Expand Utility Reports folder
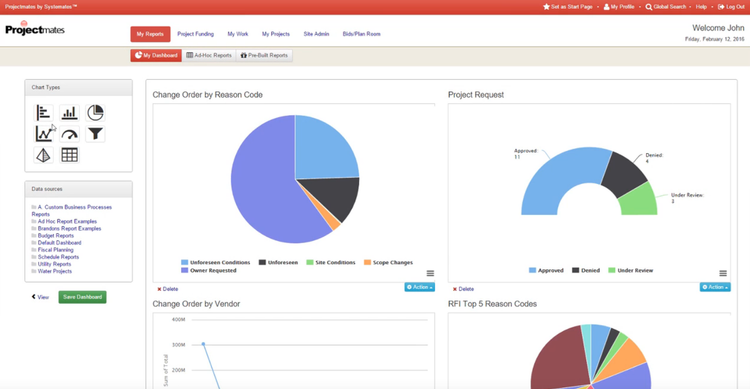 (x=51, y=264)
